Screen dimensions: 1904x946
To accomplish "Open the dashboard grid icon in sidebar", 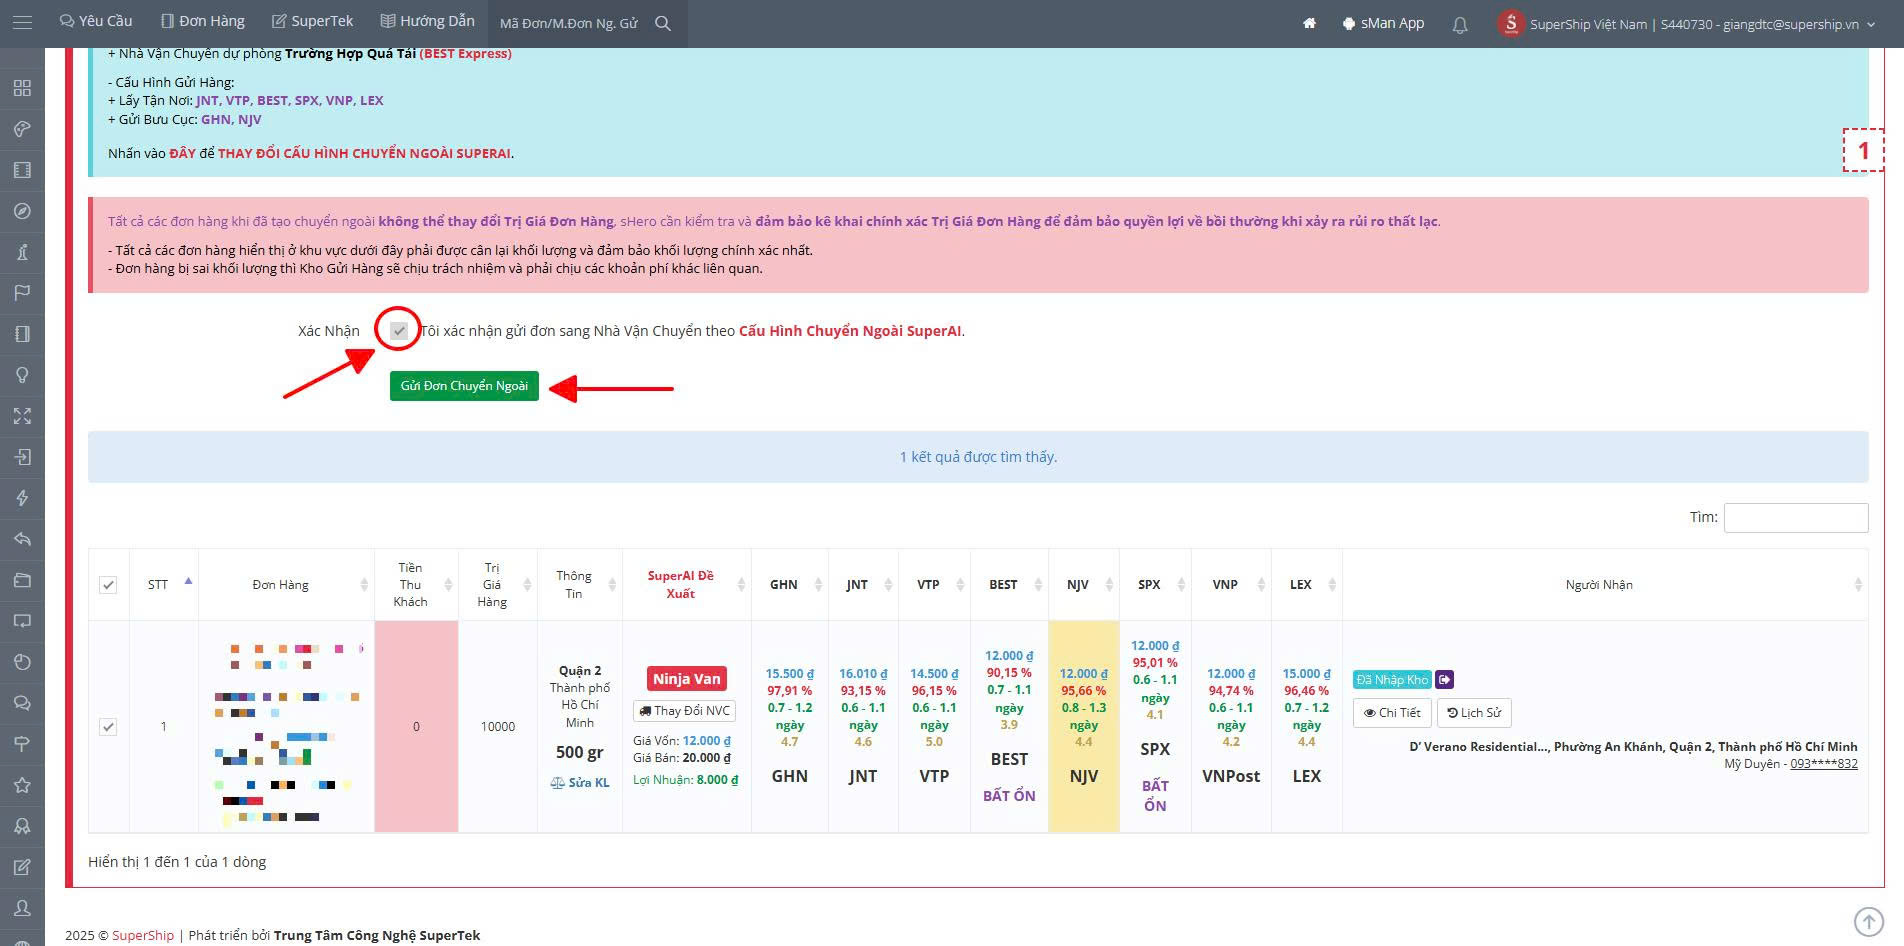I will click(x=22, y=88).
